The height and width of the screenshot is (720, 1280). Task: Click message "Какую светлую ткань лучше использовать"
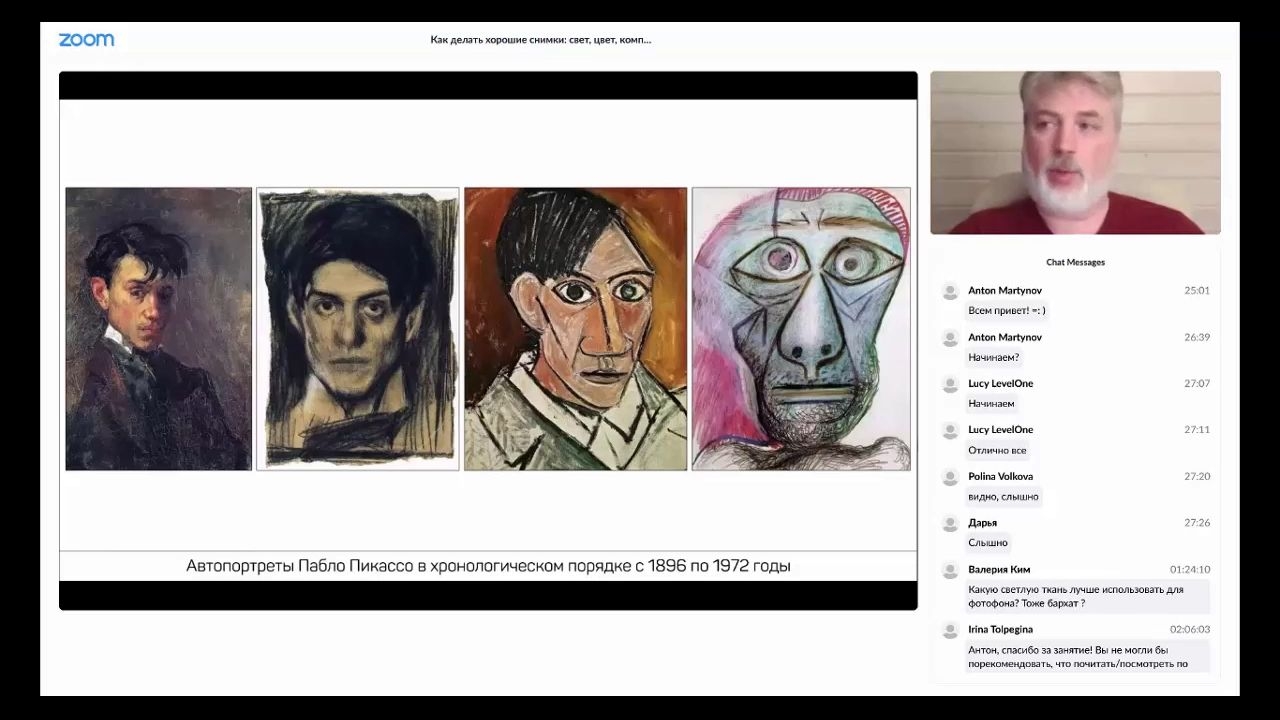[x=1086, y=597]
